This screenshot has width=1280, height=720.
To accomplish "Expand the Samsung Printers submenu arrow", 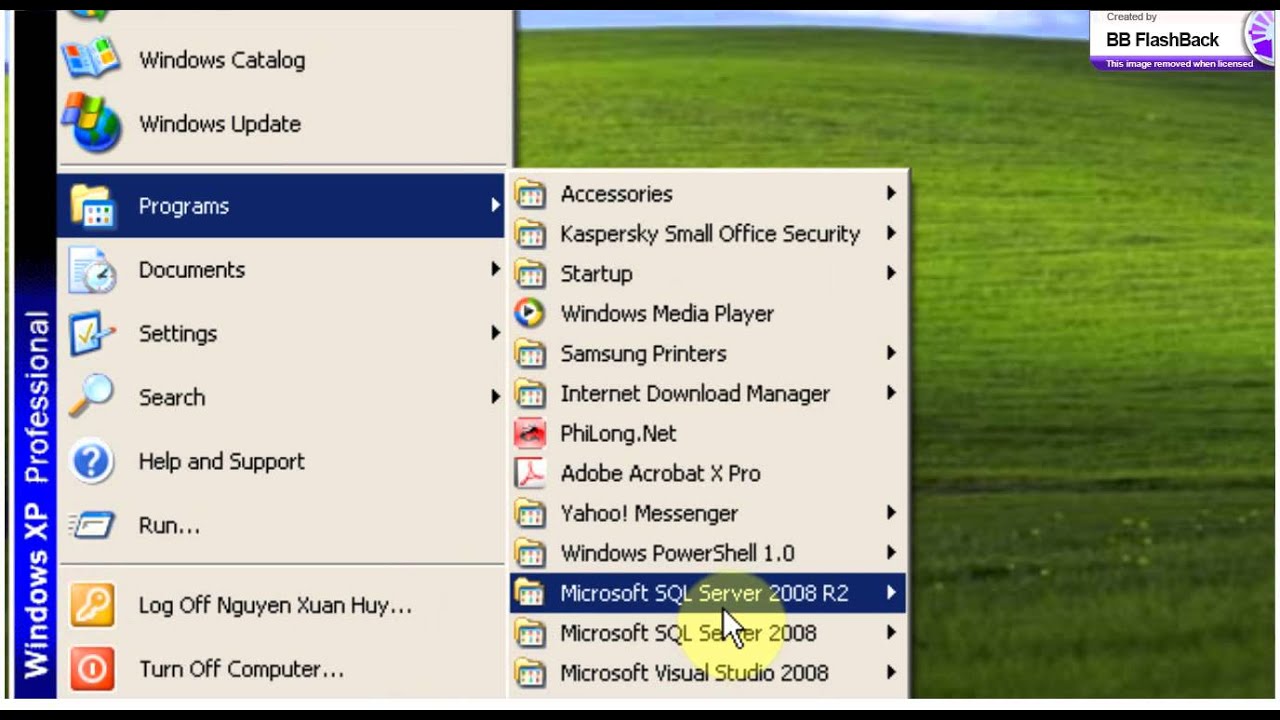I will [x=891, y=353].
